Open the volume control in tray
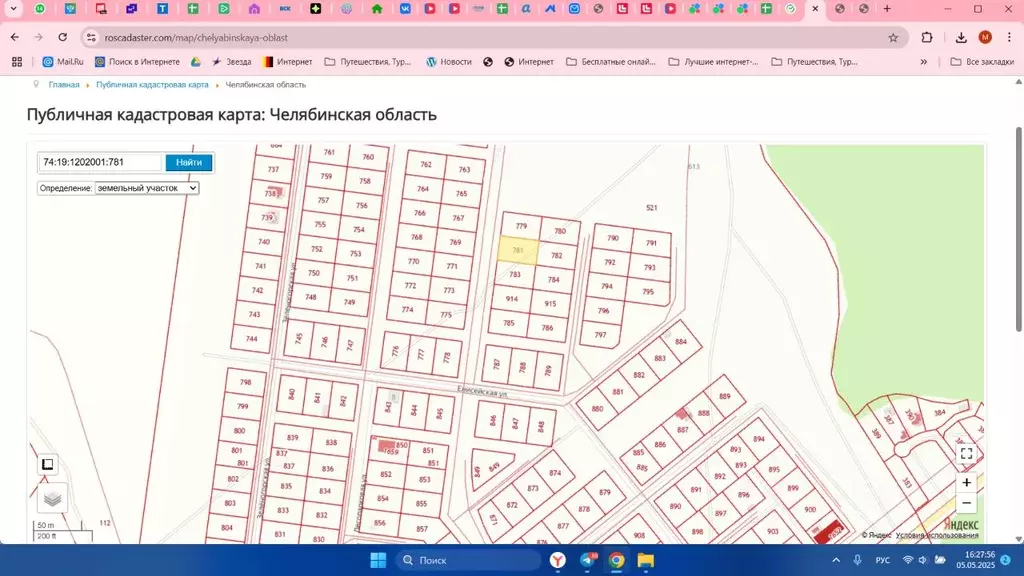 (x=923, y=560)
